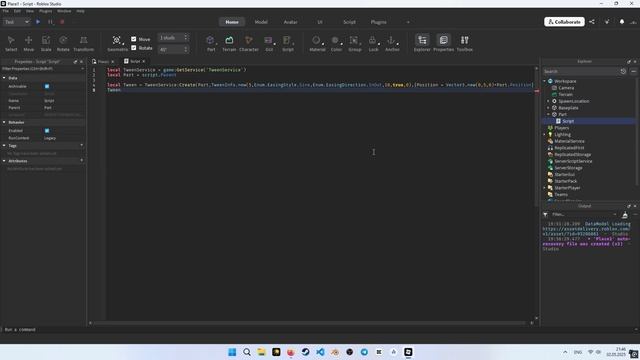Select ReplicatedStorage in Explorer
640x360 pixels.
[572, 155]
